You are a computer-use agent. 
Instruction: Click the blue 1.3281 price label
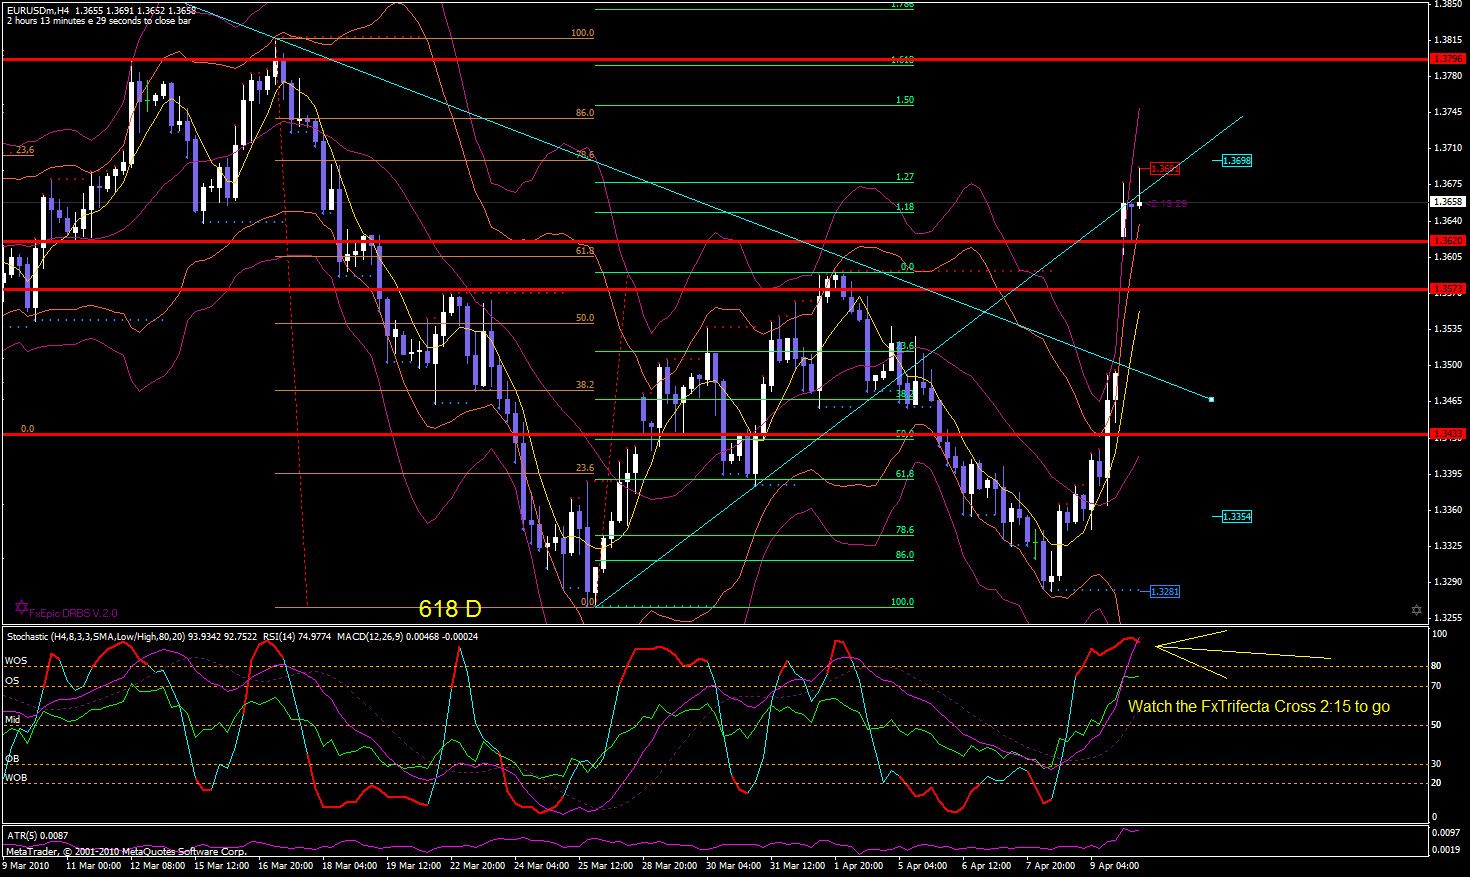[x=1164, y=592]
